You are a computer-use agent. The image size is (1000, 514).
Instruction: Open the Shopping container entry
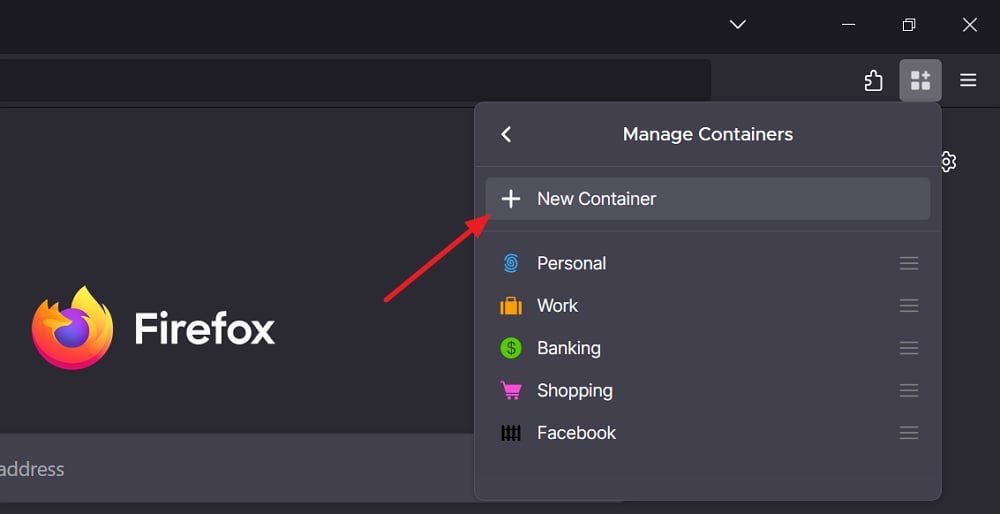(x=708, y=390)
